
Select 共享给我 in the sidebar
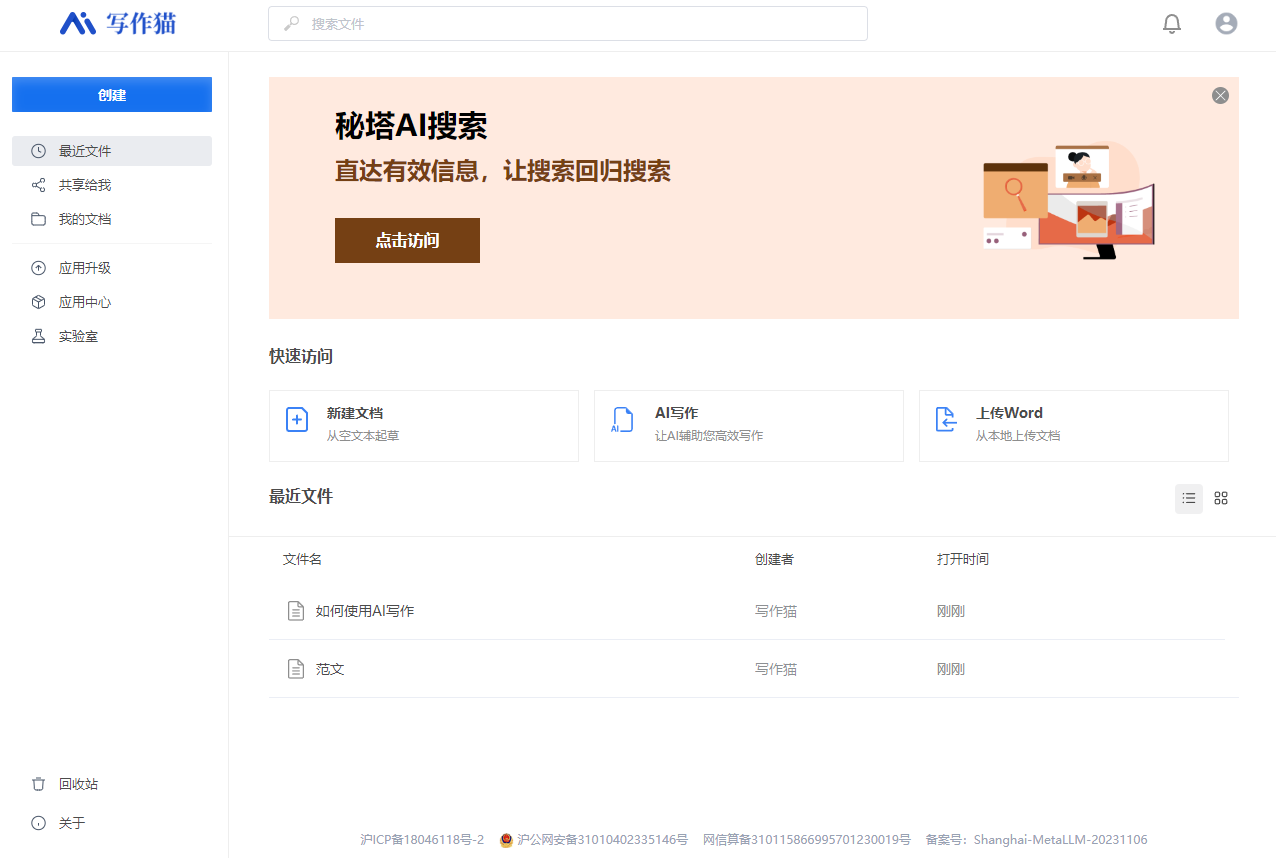pyautogui.click(x=84, y=184)
